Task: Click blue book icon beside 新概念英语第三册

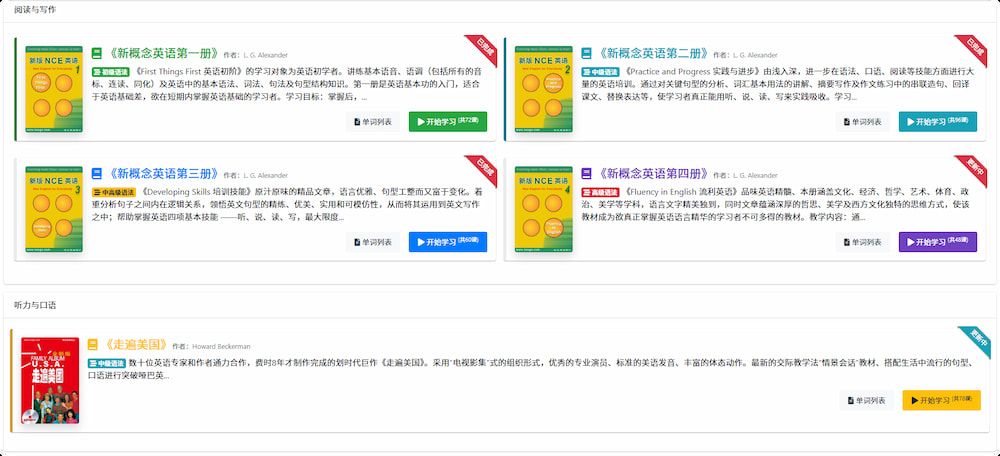Action: [x=97, y=174]
